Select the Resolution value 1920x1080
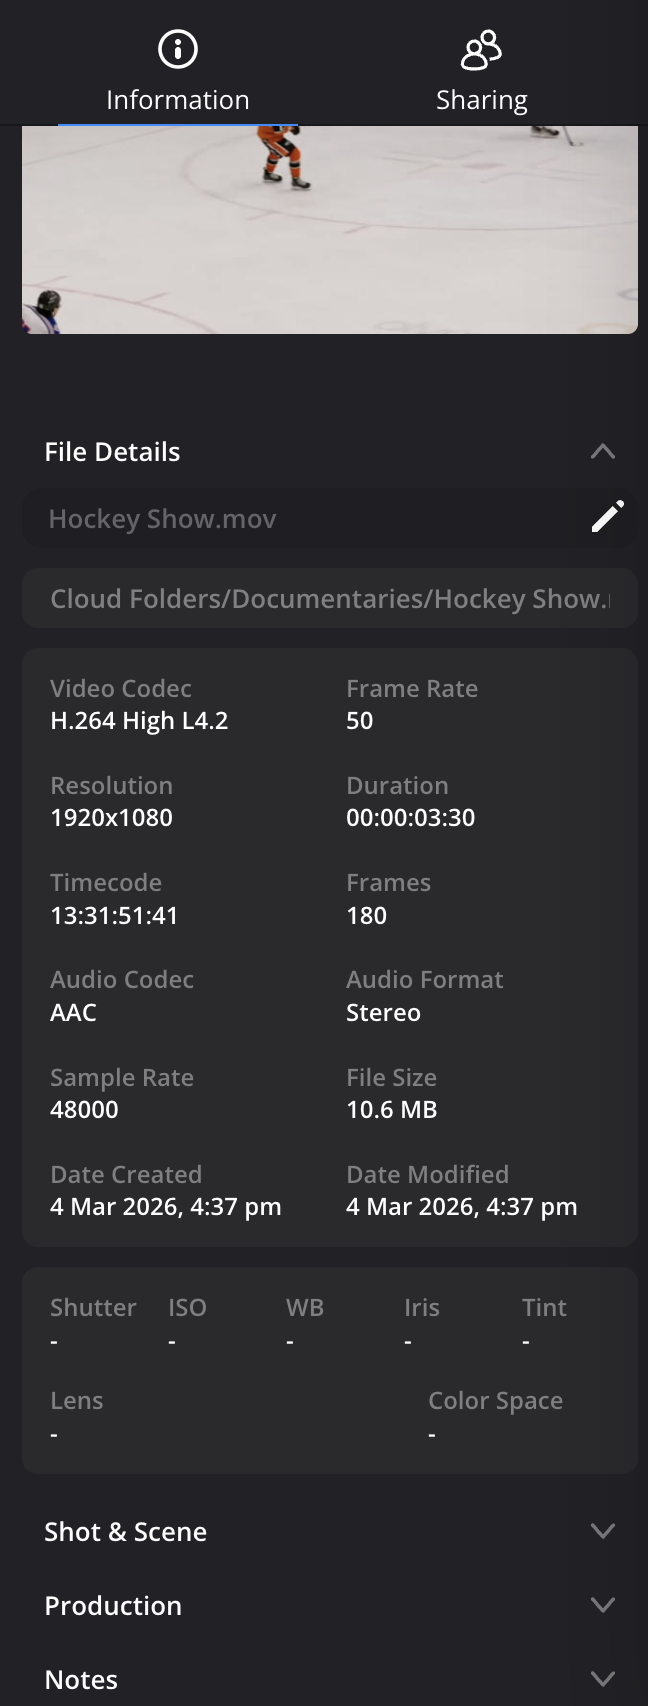 (x=111, y=817)
